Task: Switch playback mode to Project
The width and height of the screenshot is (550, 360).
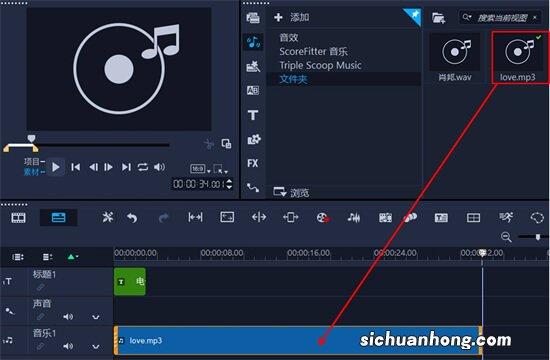Action: [34, 162]
